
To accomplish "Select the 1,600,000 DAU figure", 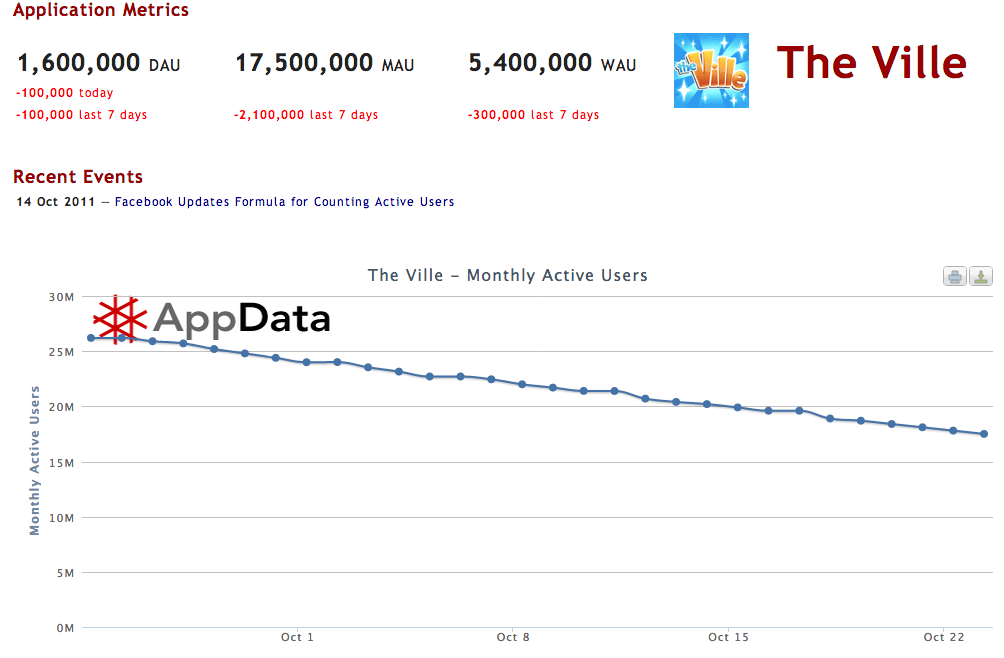I will click(x=79, y=64).
